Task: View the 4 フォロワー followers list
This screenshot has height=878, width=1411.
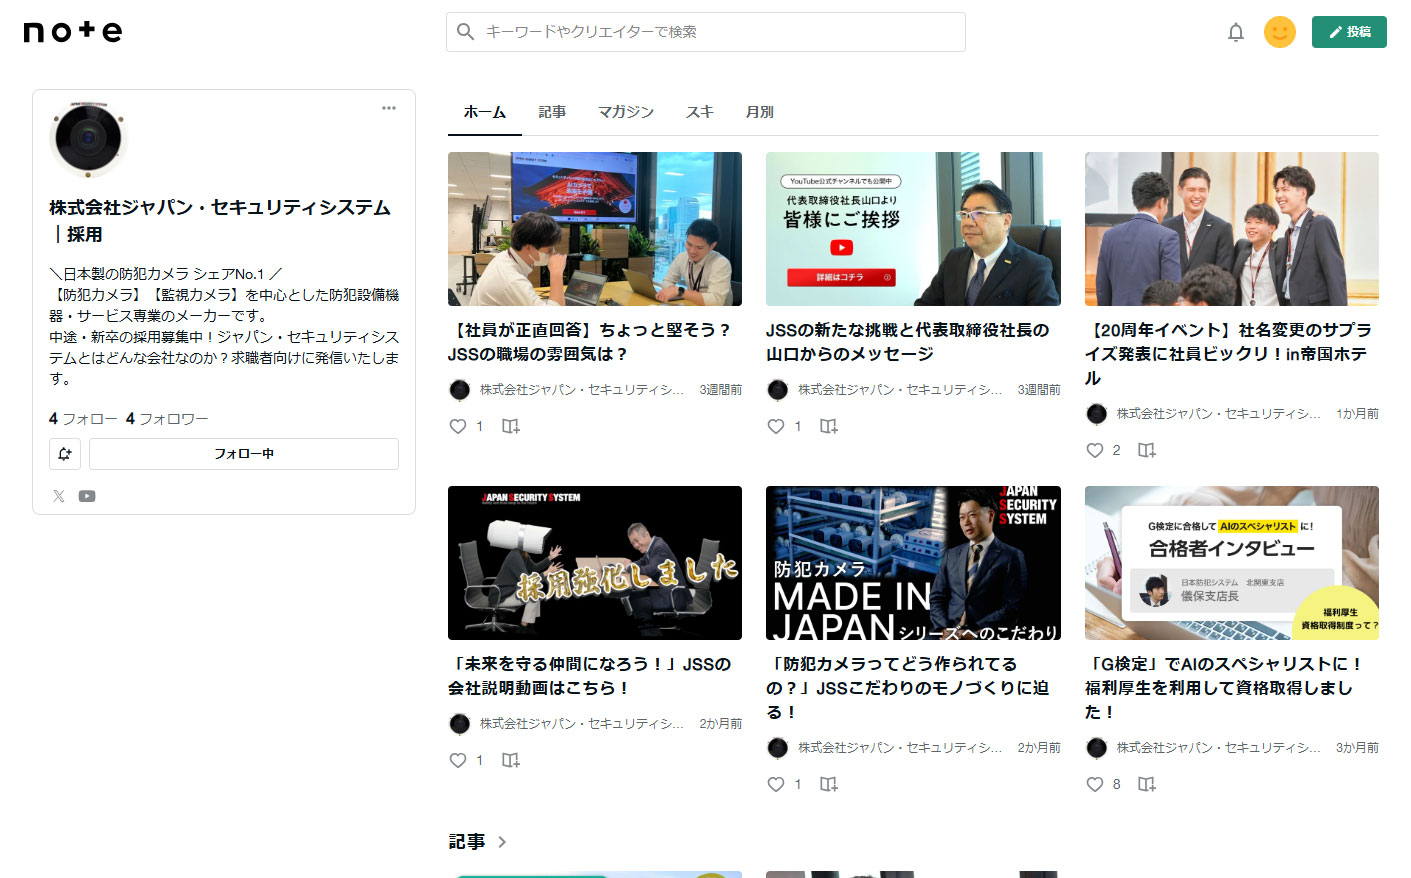Action: click(x=167, y=419)
